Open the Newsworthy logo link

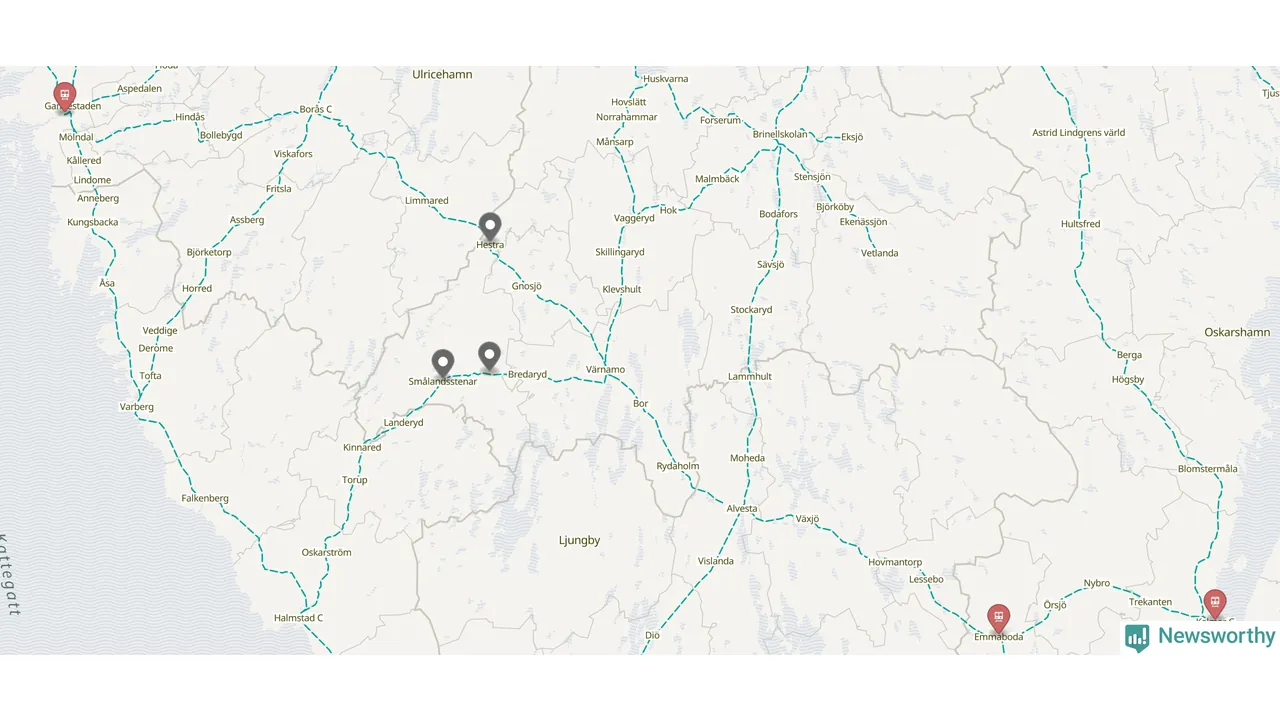(x=1200, y=637)
